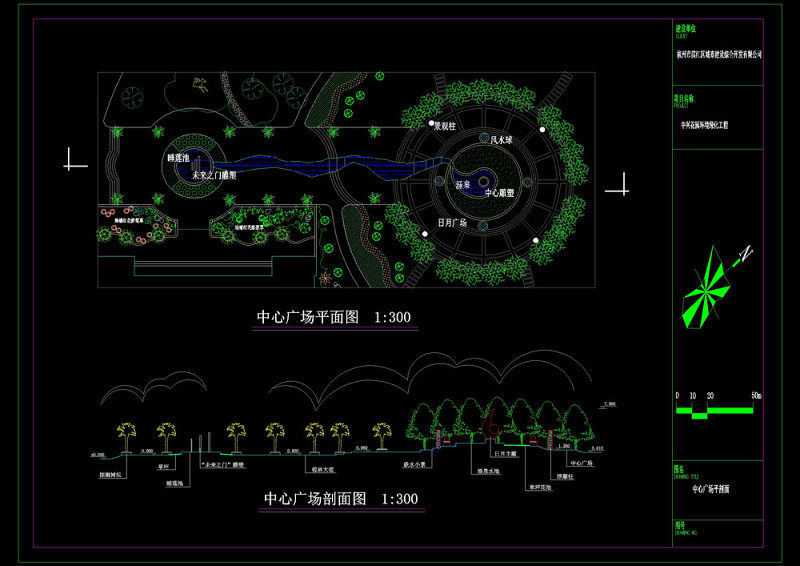The image size is (800, 566).
Task: Click the 棕榈大道 callout in section
Action: [x=322, y=470]
